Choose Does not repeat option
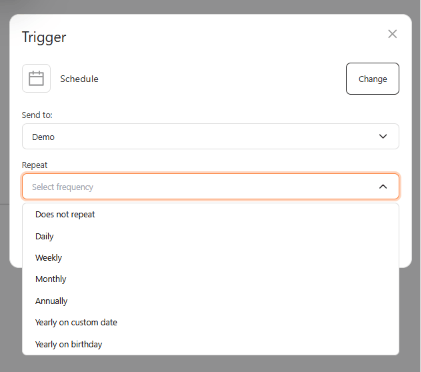The width and height of the screenshot is (421, 372). [x=211, y=214]
